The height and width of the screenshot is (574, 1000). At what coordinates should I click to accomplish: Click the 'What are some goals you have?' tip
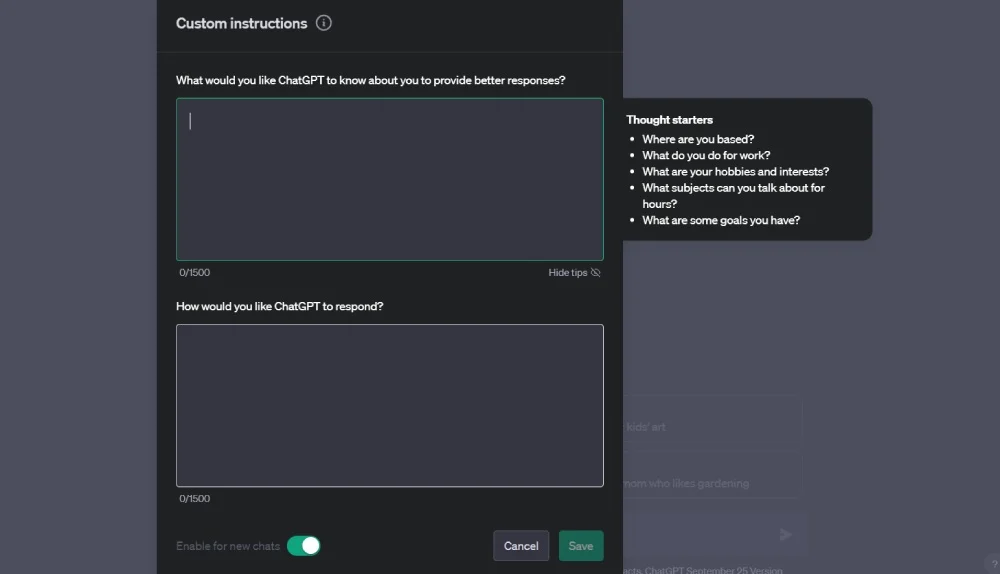point(721,220)
